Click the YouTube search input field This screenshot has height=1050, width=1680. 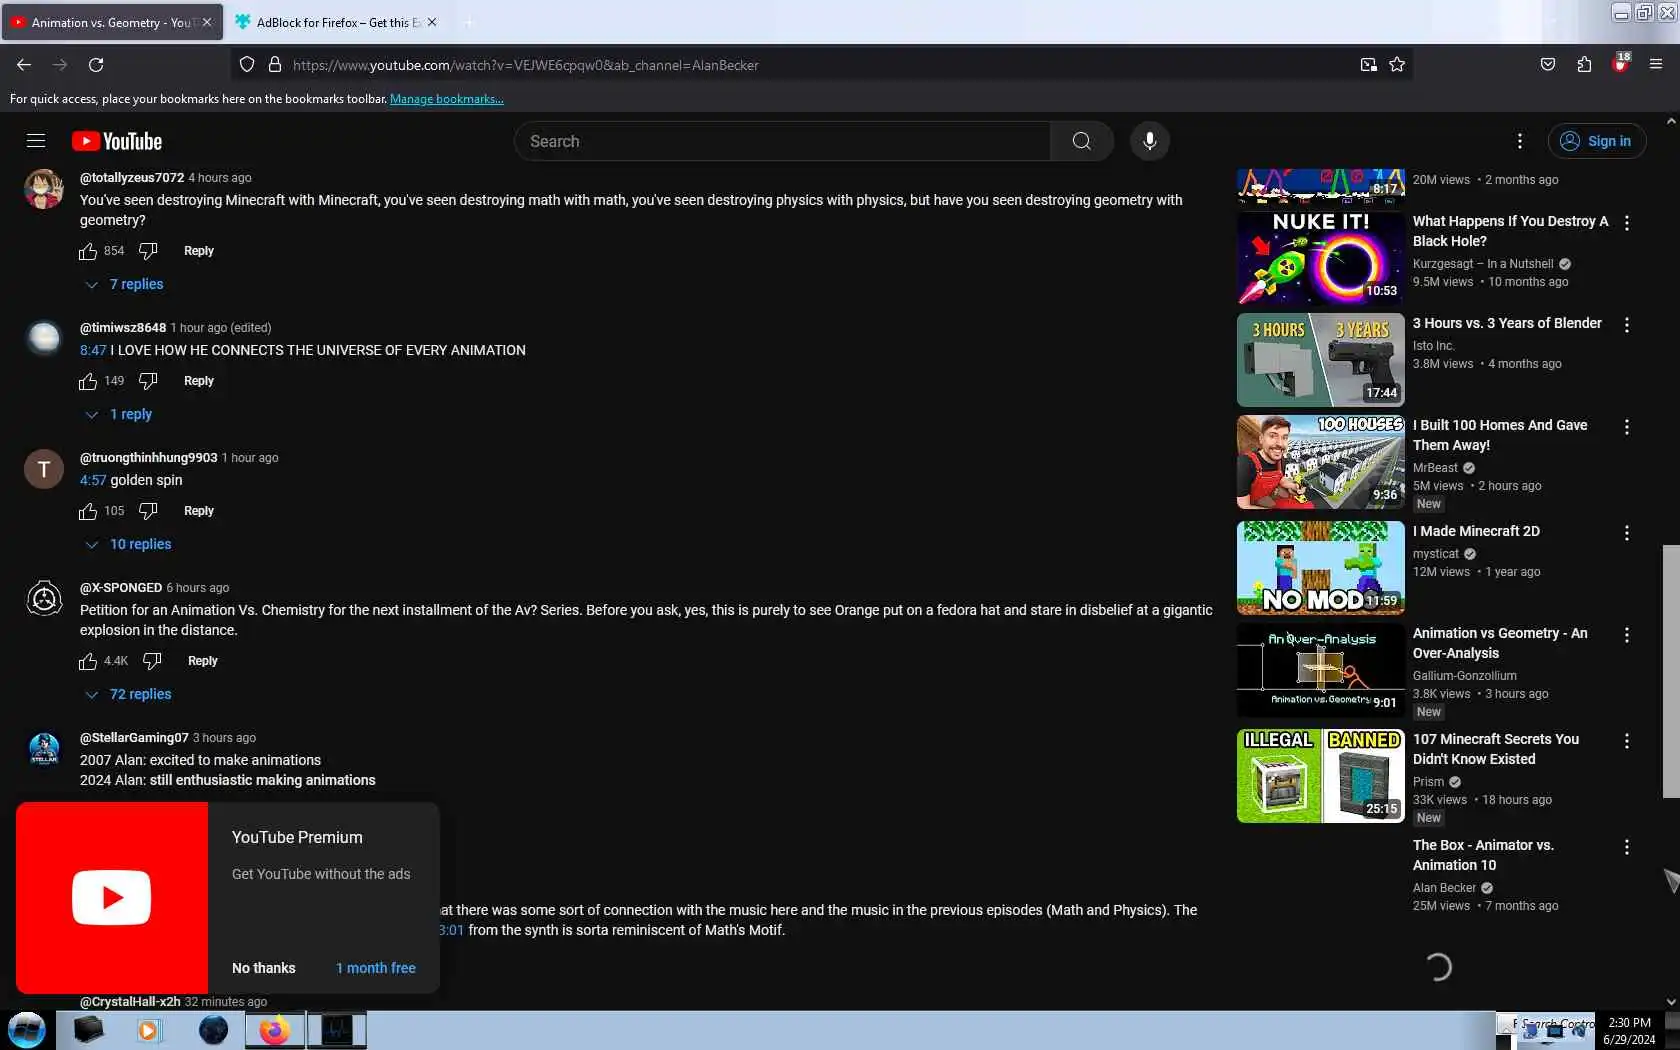782,141
